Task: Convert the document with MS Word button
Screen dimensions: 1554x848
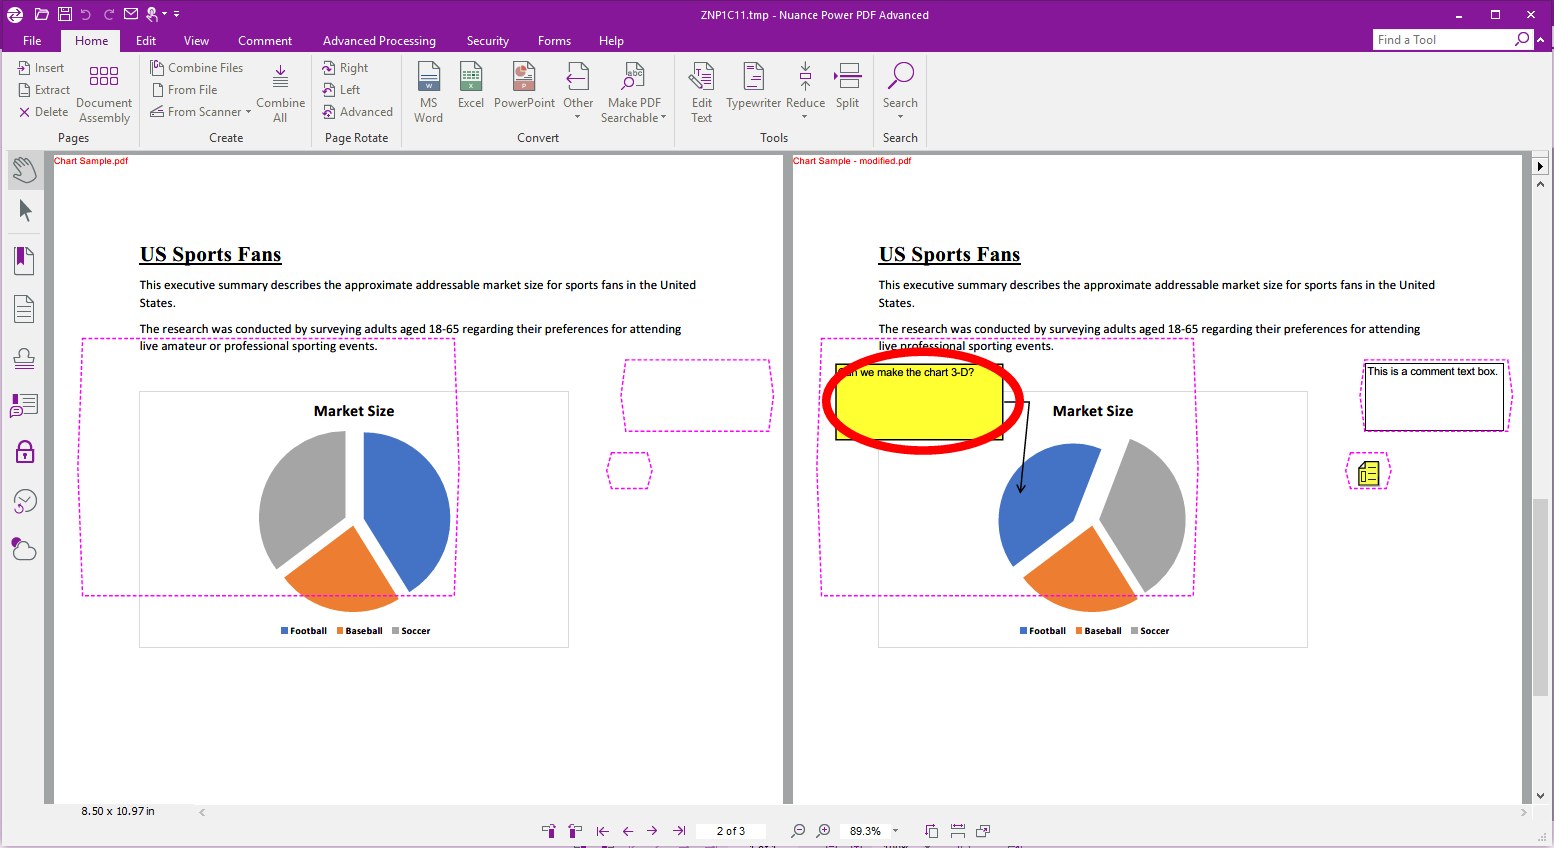Action: (428, 89)
